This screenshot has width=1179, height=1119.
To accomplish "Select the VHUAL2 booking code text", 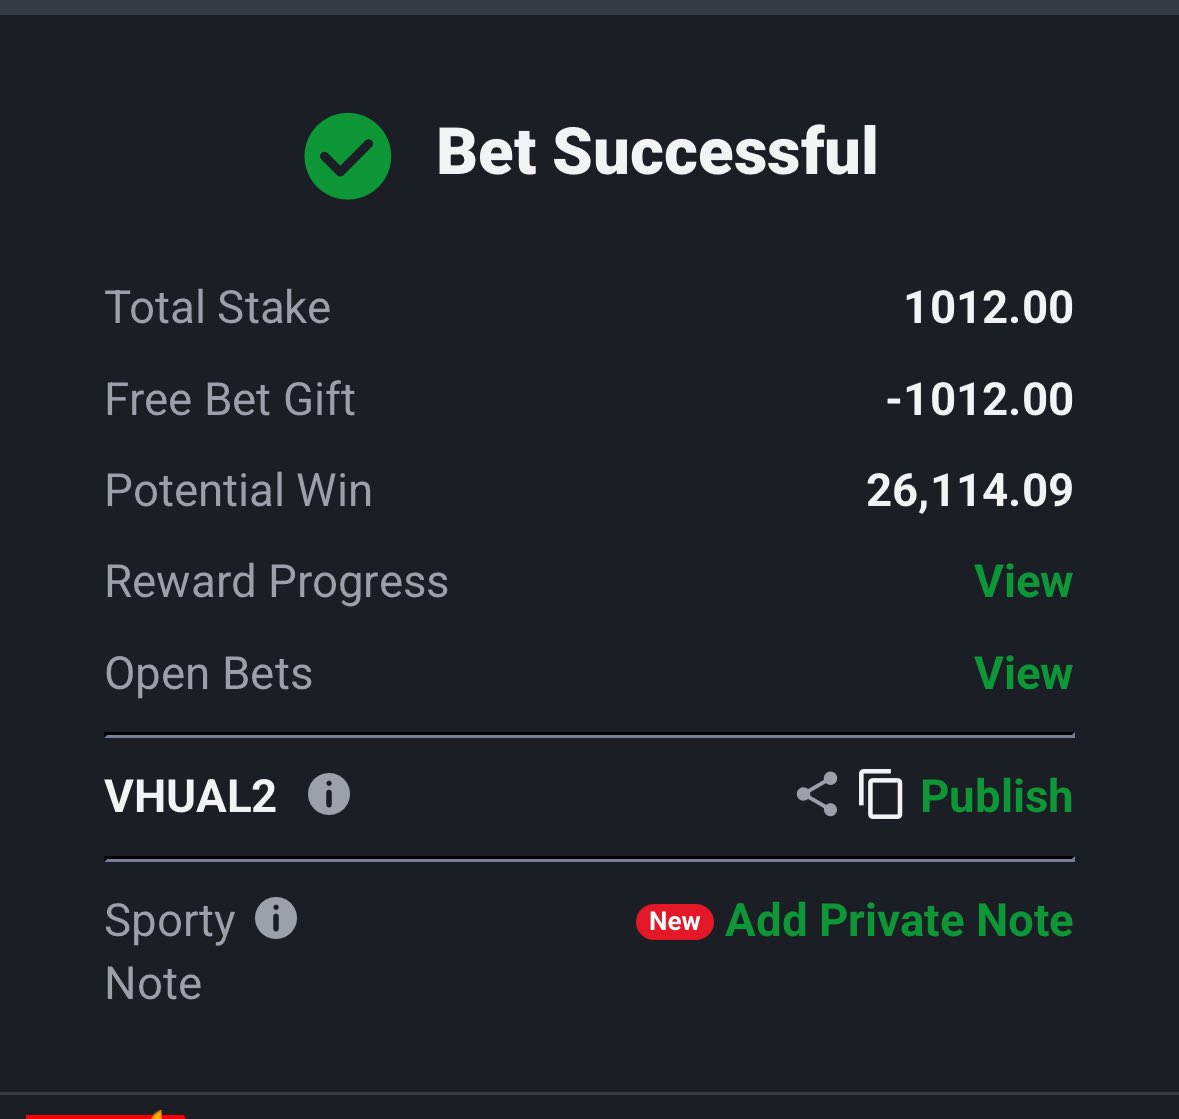I will click(190, 796).
